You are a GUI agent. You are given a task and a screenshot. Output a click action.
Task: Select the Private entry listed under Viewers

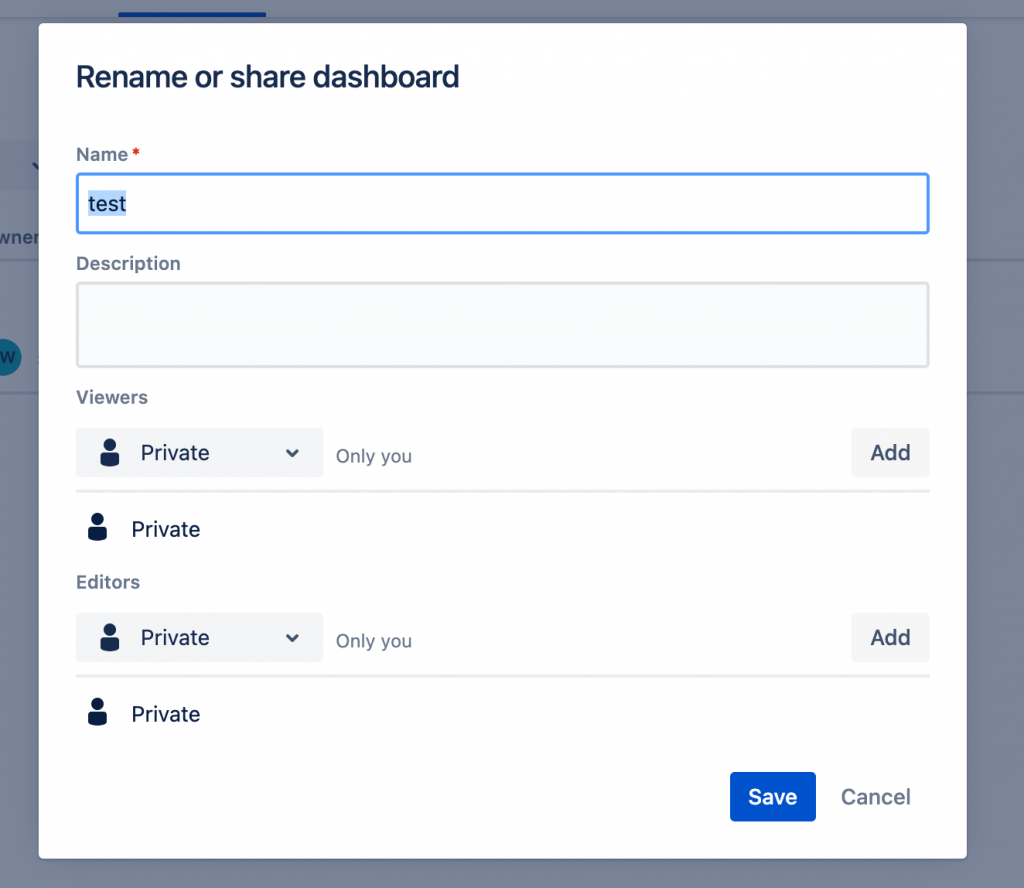166,529
